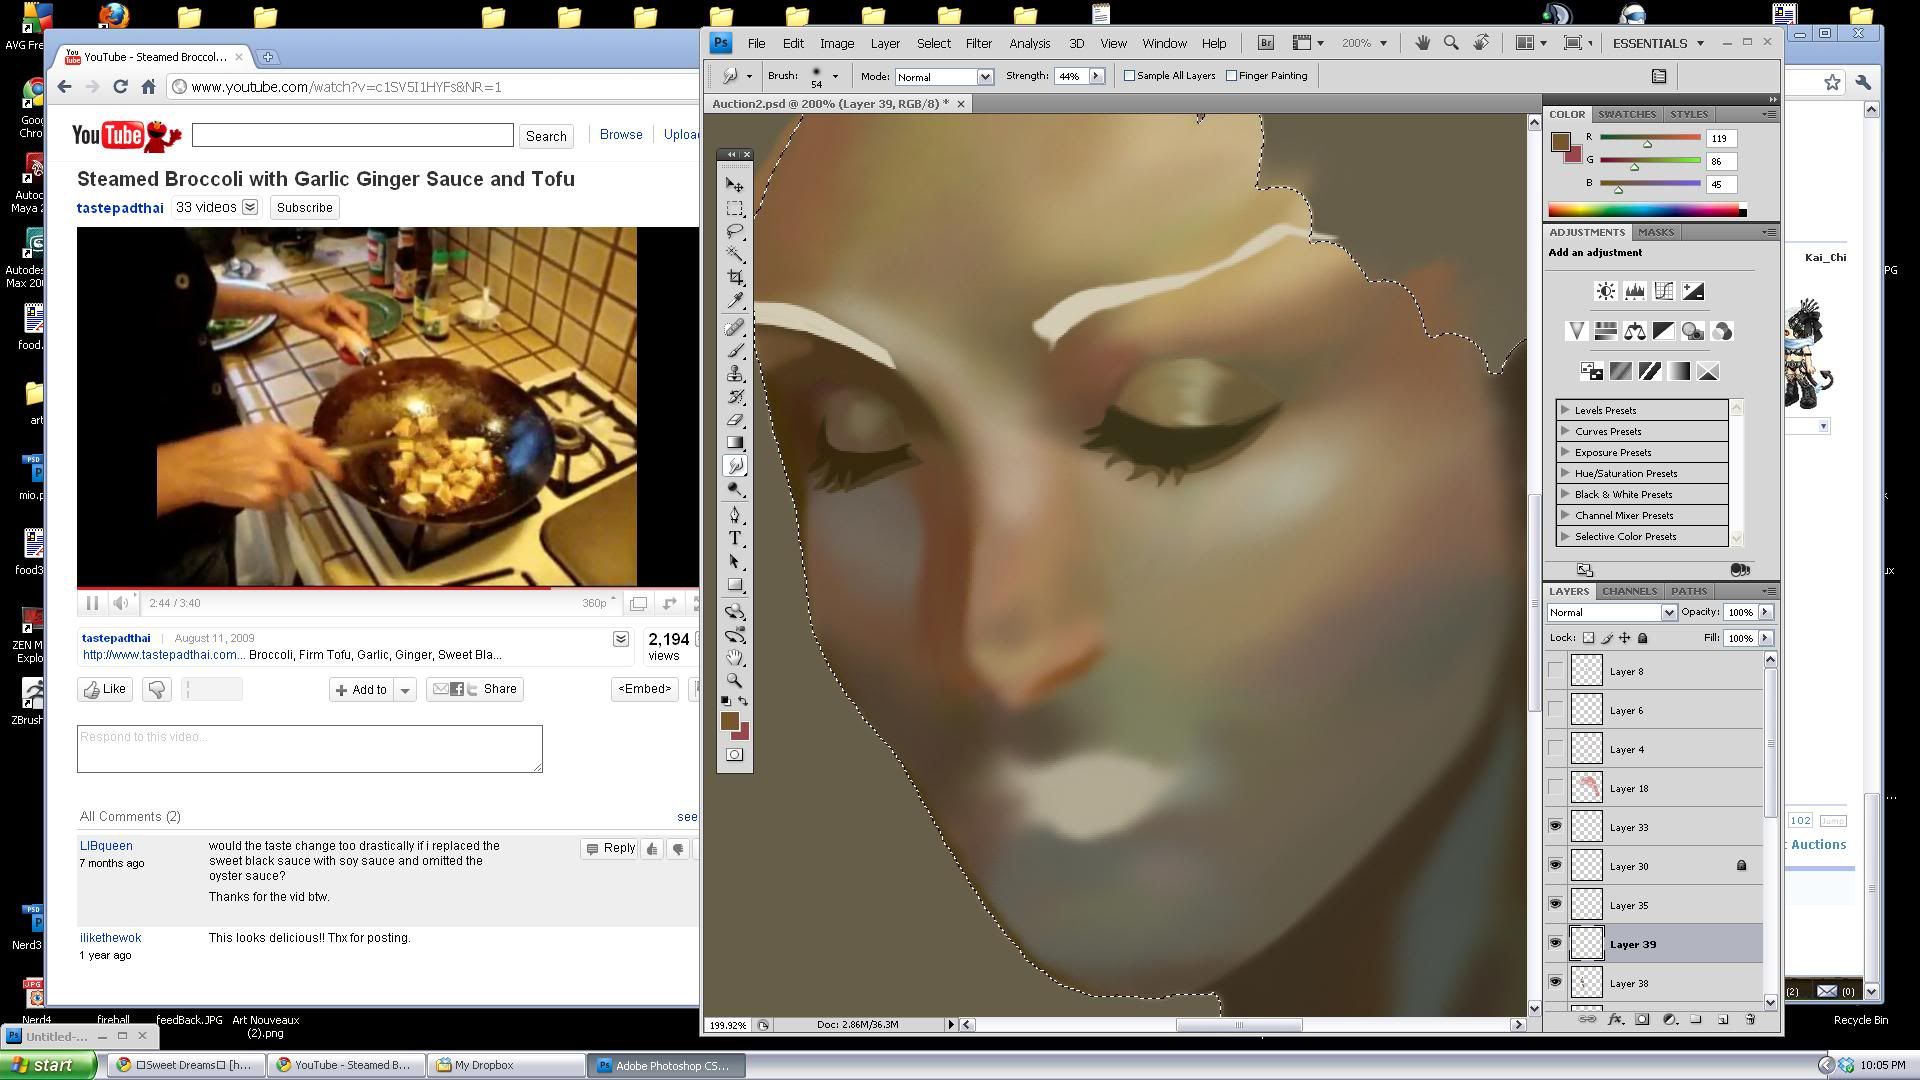Select the Magic Wand tool
This screenshot has width=1920, height=1080.
735,254
